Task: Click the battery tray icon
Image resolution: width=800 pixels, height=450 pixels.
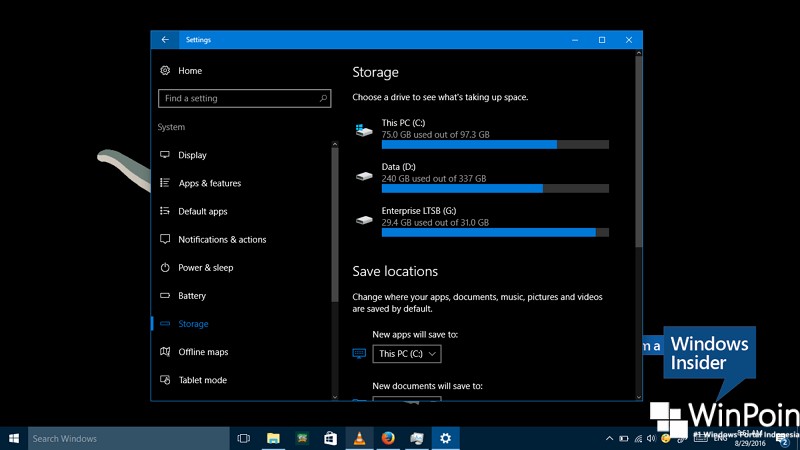Action: [623, 438]
